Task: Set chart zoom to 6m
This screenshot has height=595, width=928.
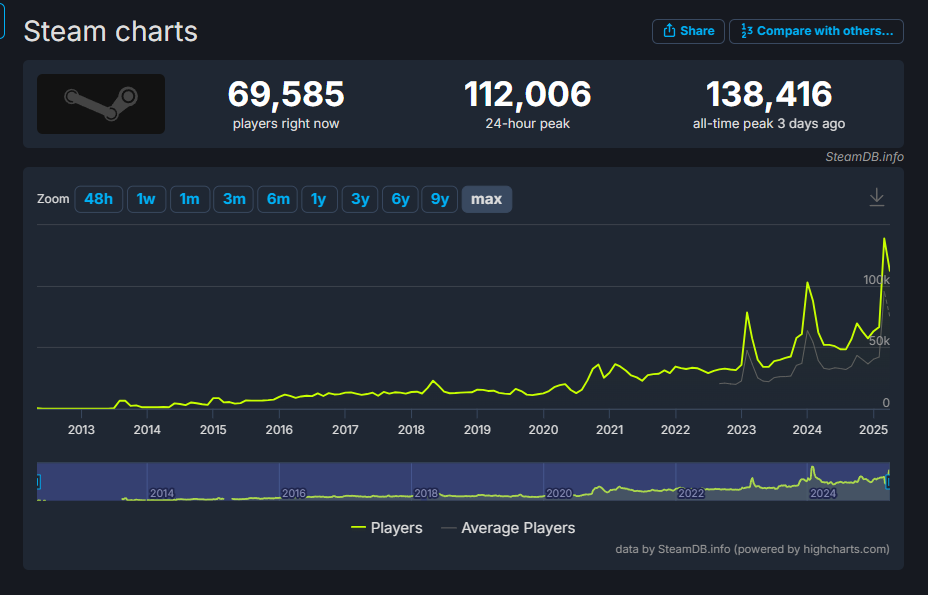Action: pyautogui.click(x=278, y=199)
